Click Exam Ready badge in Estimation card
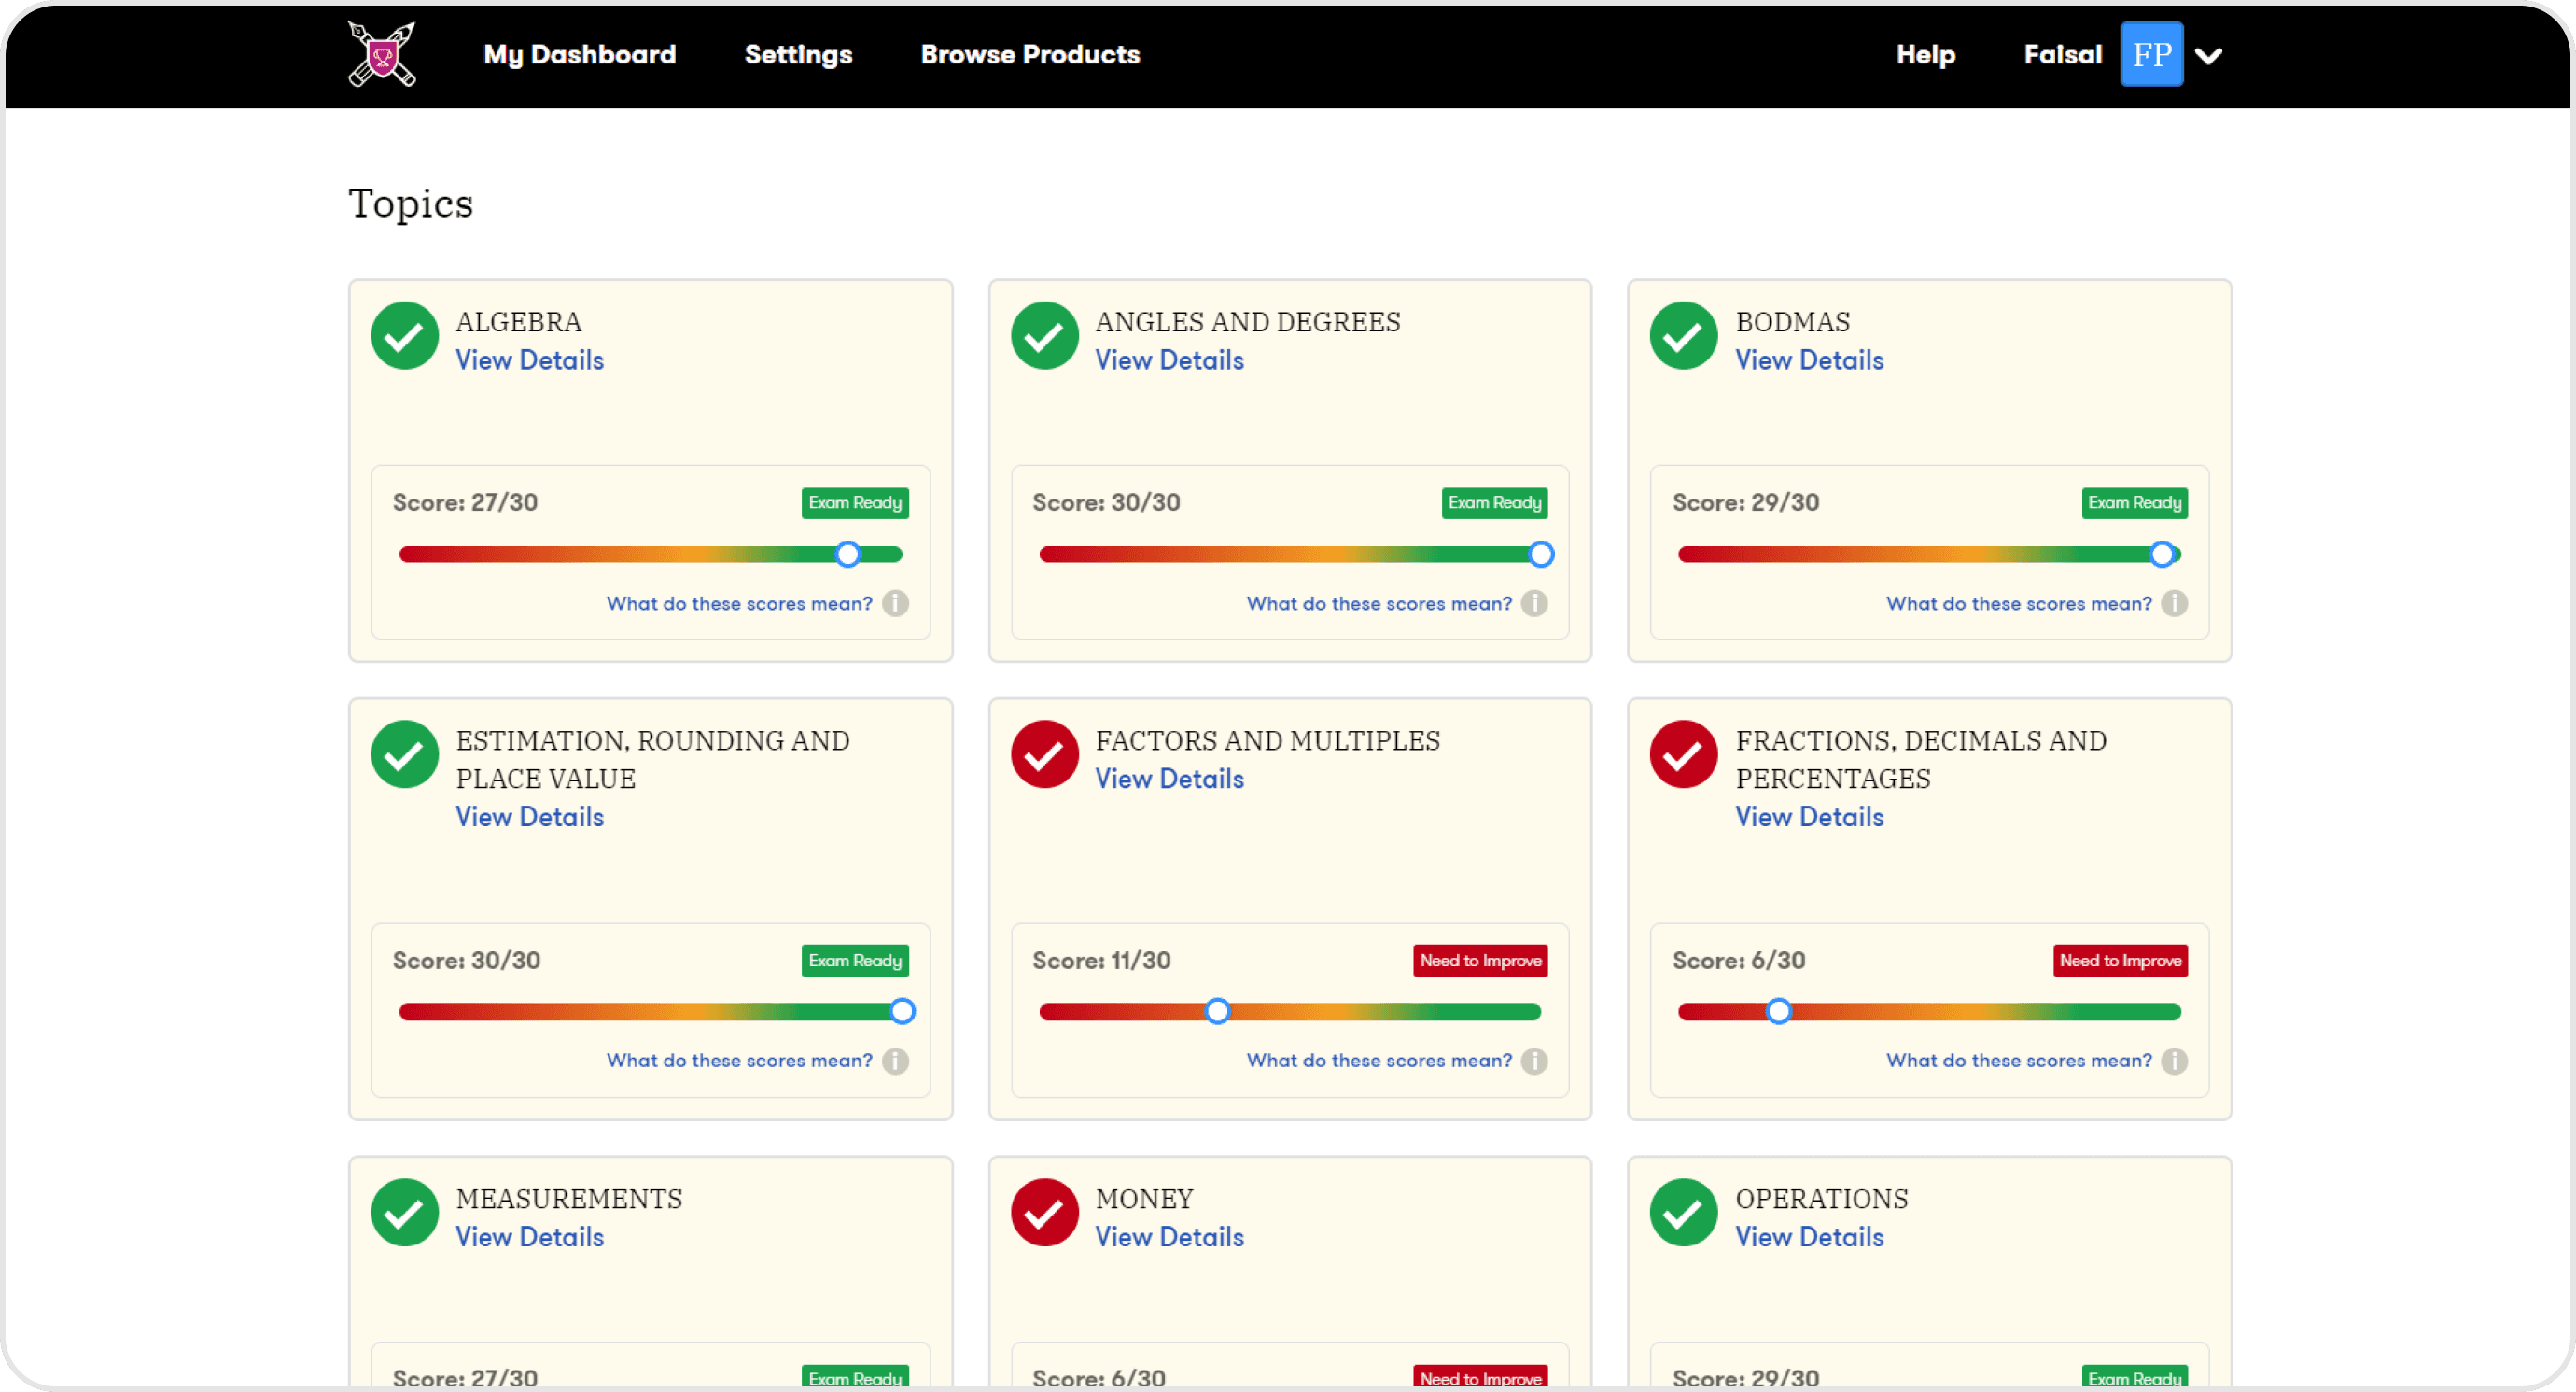 [x=855, y=961]
